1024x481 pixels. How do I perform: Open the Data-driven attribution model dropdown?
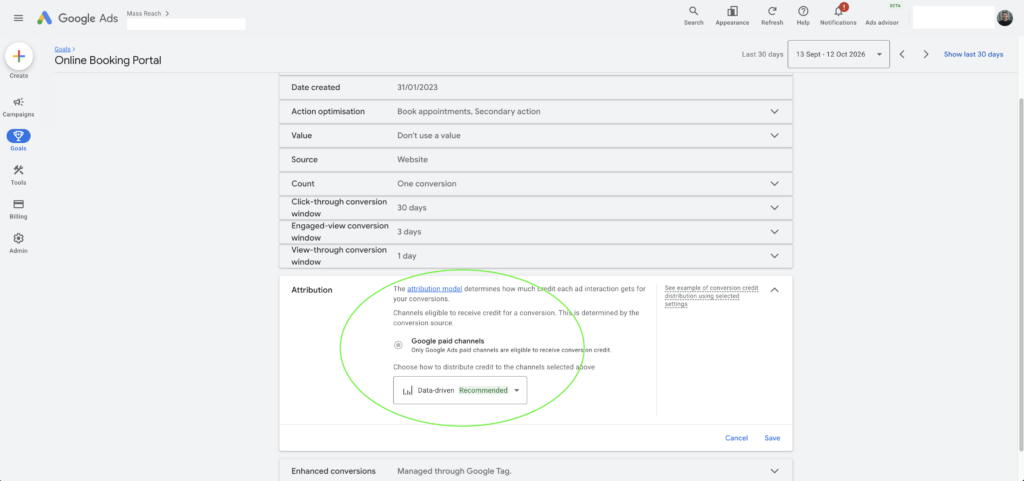point(460,390)
